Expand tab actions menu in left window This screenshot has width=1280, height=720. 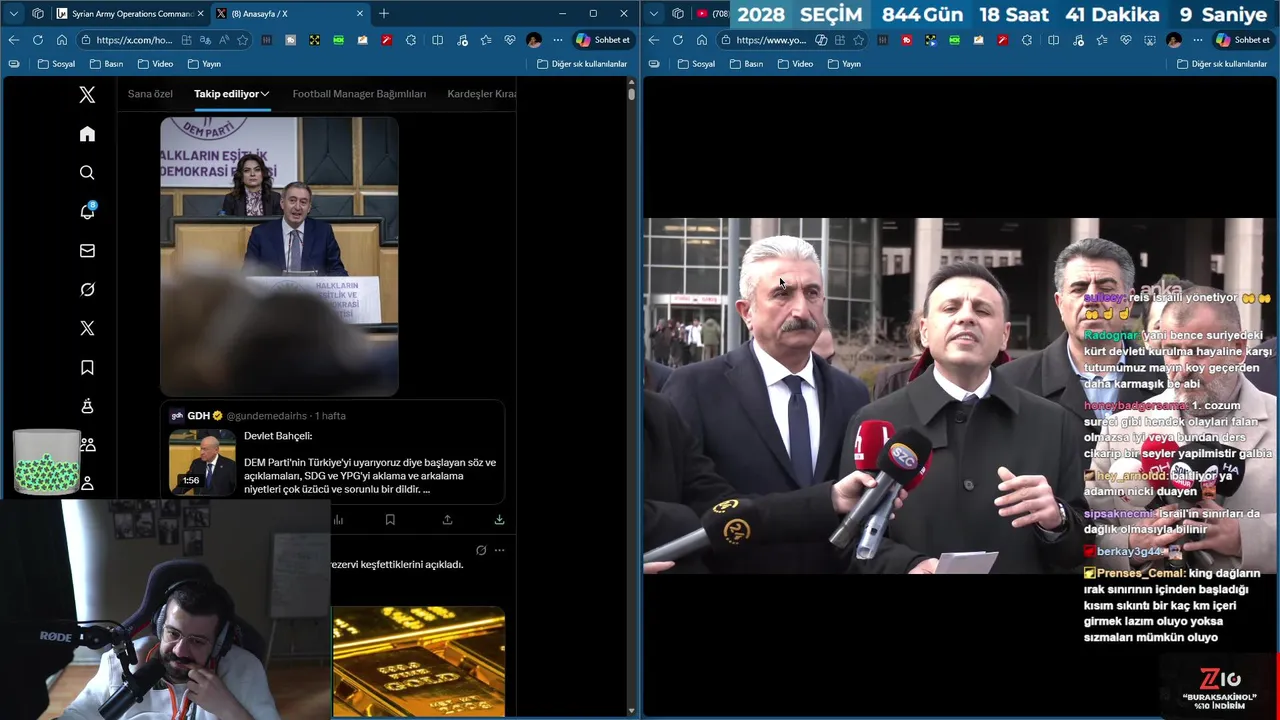coord(14,14)
